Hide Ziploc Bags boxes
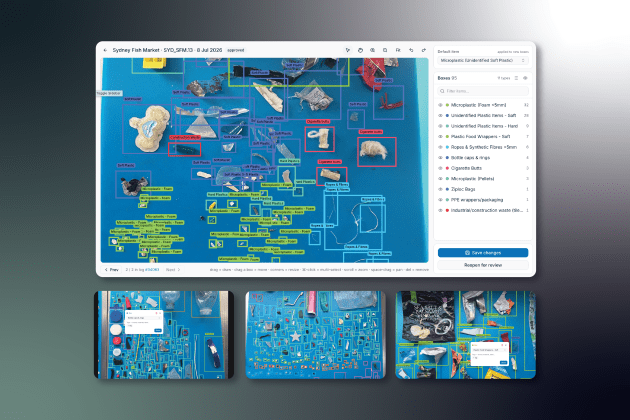The width and height of the screenshot is (630, 420). [440, 189]
